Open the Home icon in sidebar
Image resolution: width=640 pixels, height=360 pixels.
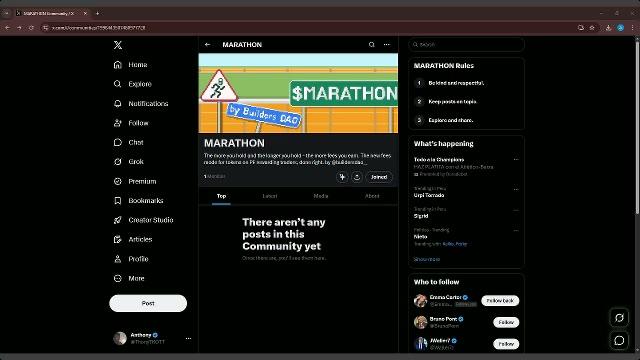coord(118,64)
